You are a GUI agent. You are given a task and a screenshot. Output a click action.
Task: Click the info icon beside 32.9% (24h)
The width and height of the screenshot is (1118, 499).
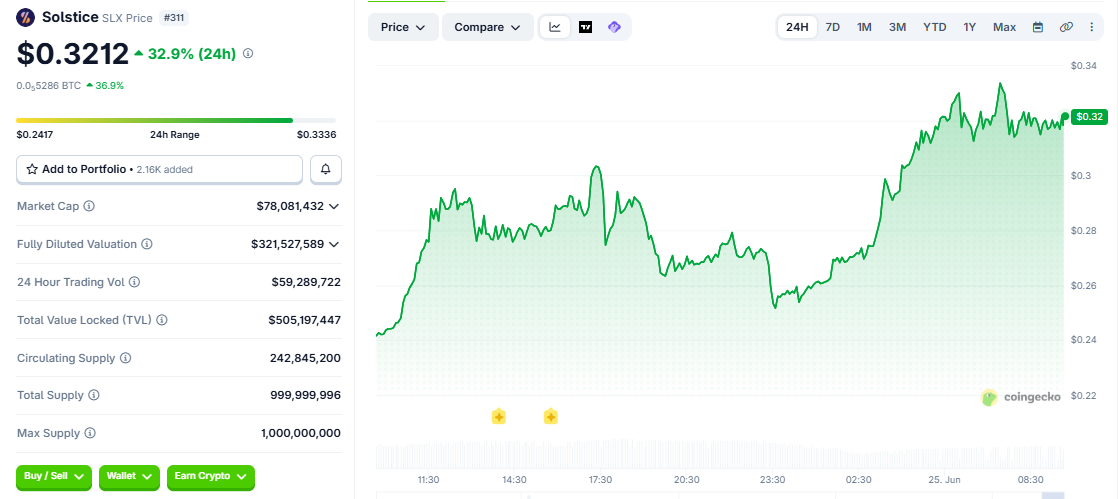tap(248, 53)
